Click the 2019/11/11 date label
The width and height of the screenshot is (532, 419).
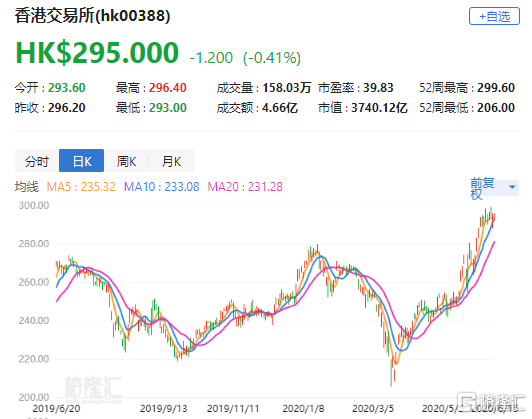(233, 408)
